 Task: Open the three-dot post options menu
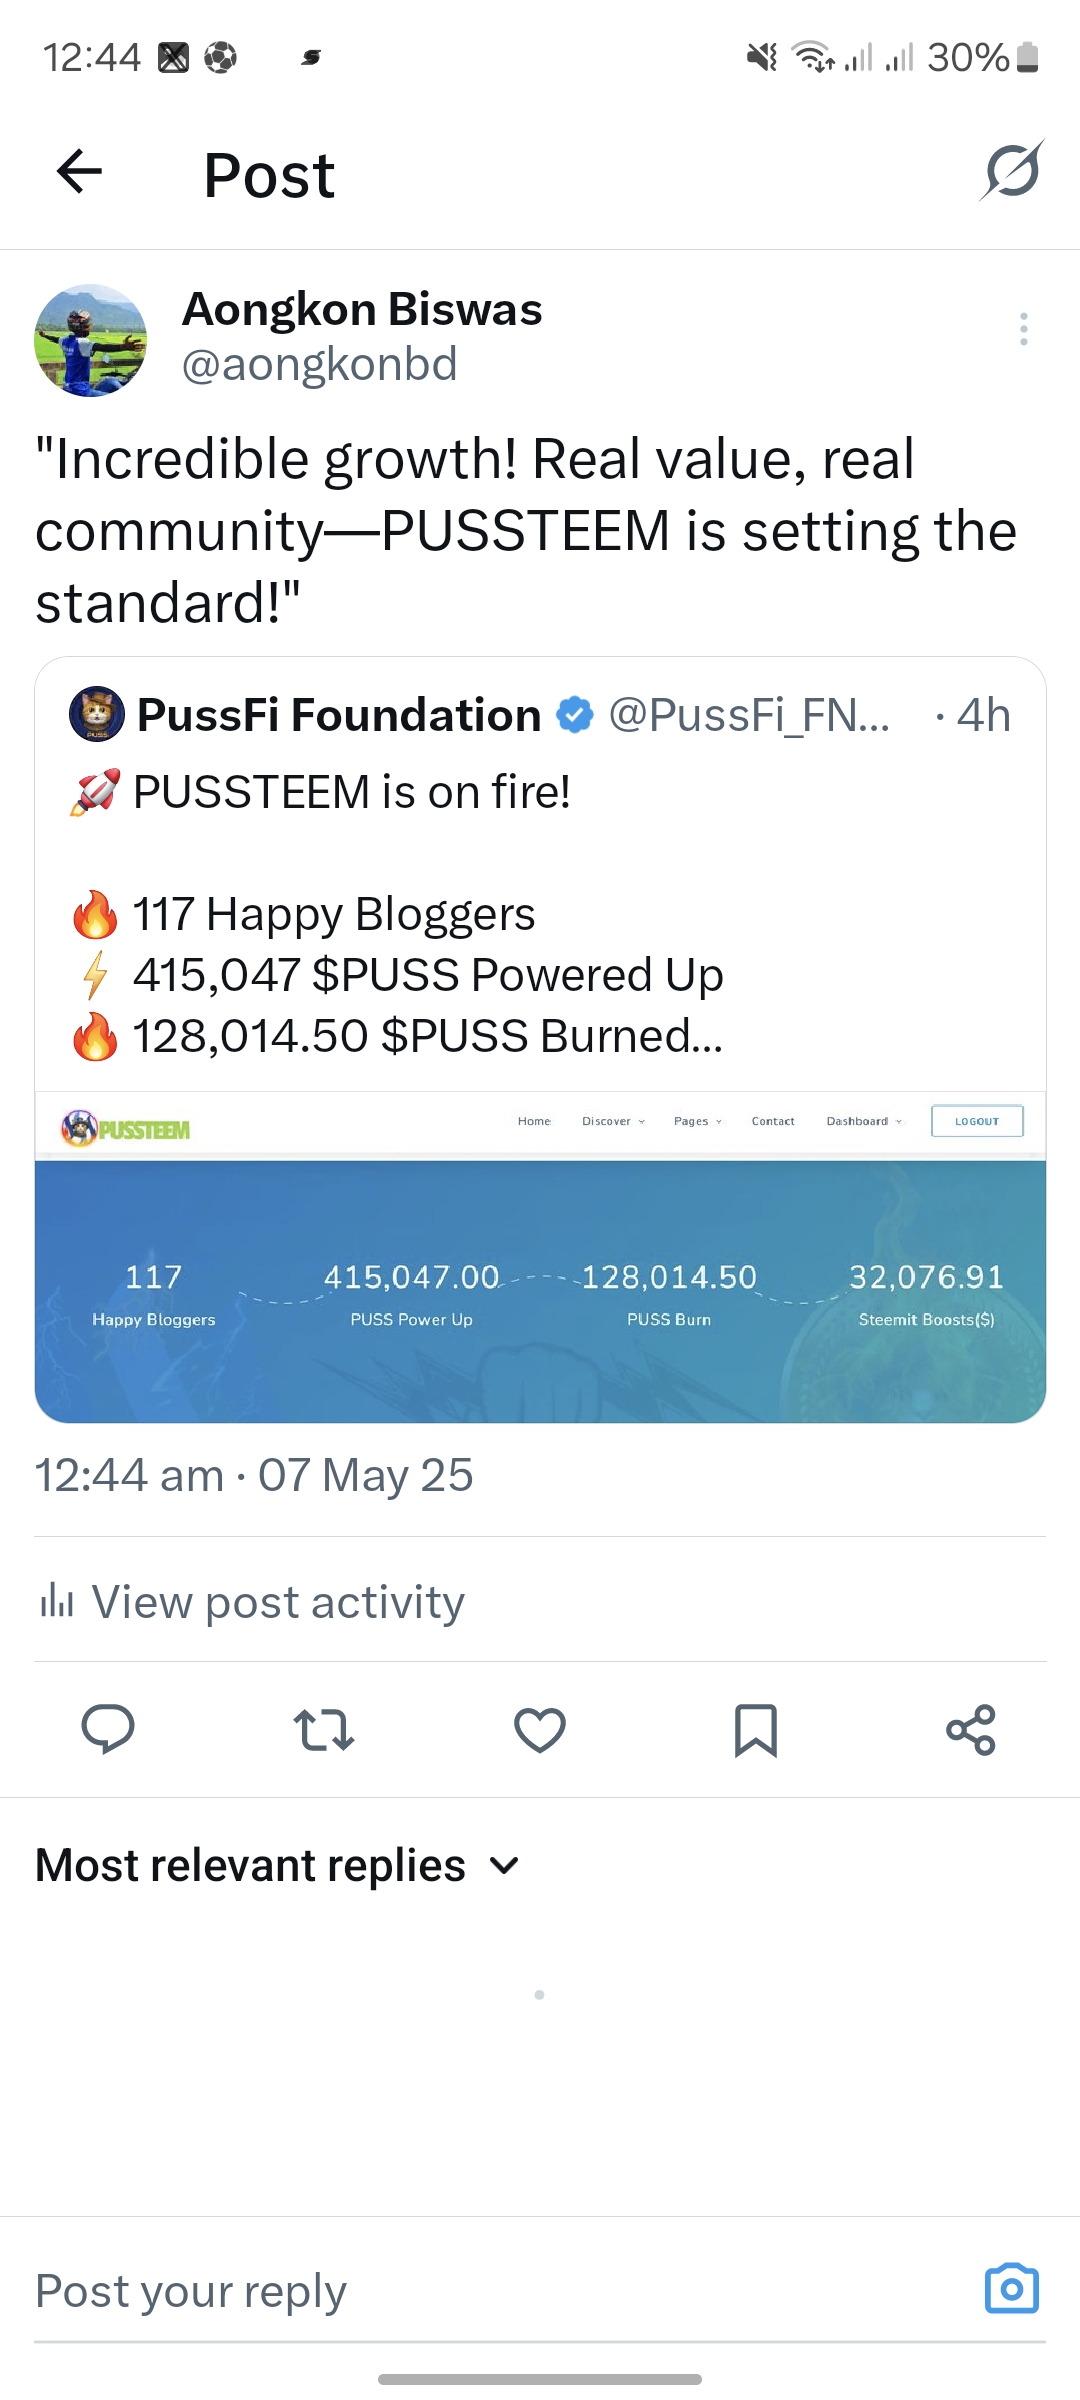click(x=1023, y=329)
